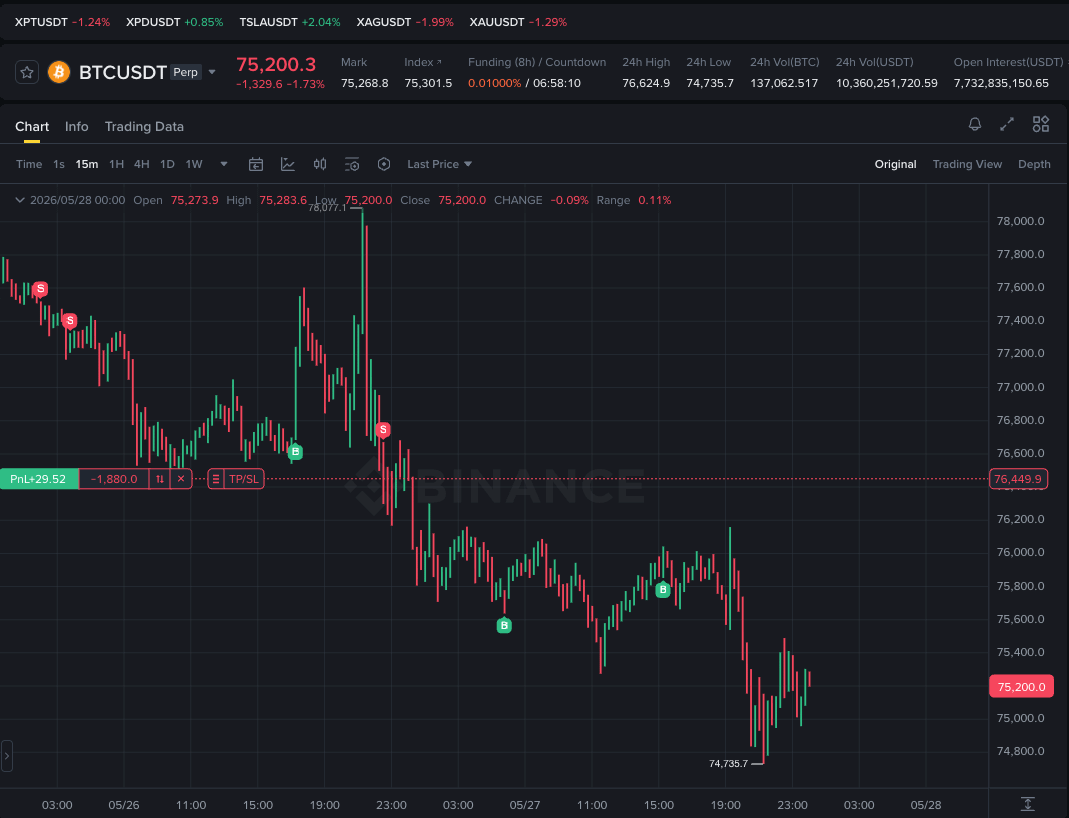This screenshot has width=1069, height=818.
Task: Select the Time line view
Action: 29,164
